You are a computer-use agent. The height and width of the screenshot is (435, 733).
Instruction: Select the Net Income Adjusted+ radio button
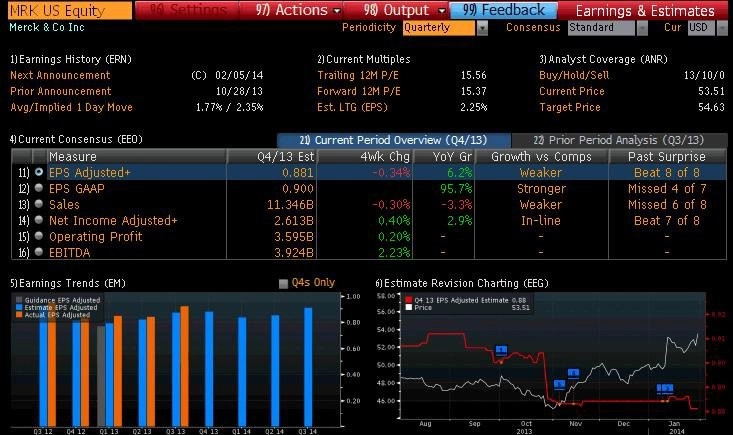[39, 220]
